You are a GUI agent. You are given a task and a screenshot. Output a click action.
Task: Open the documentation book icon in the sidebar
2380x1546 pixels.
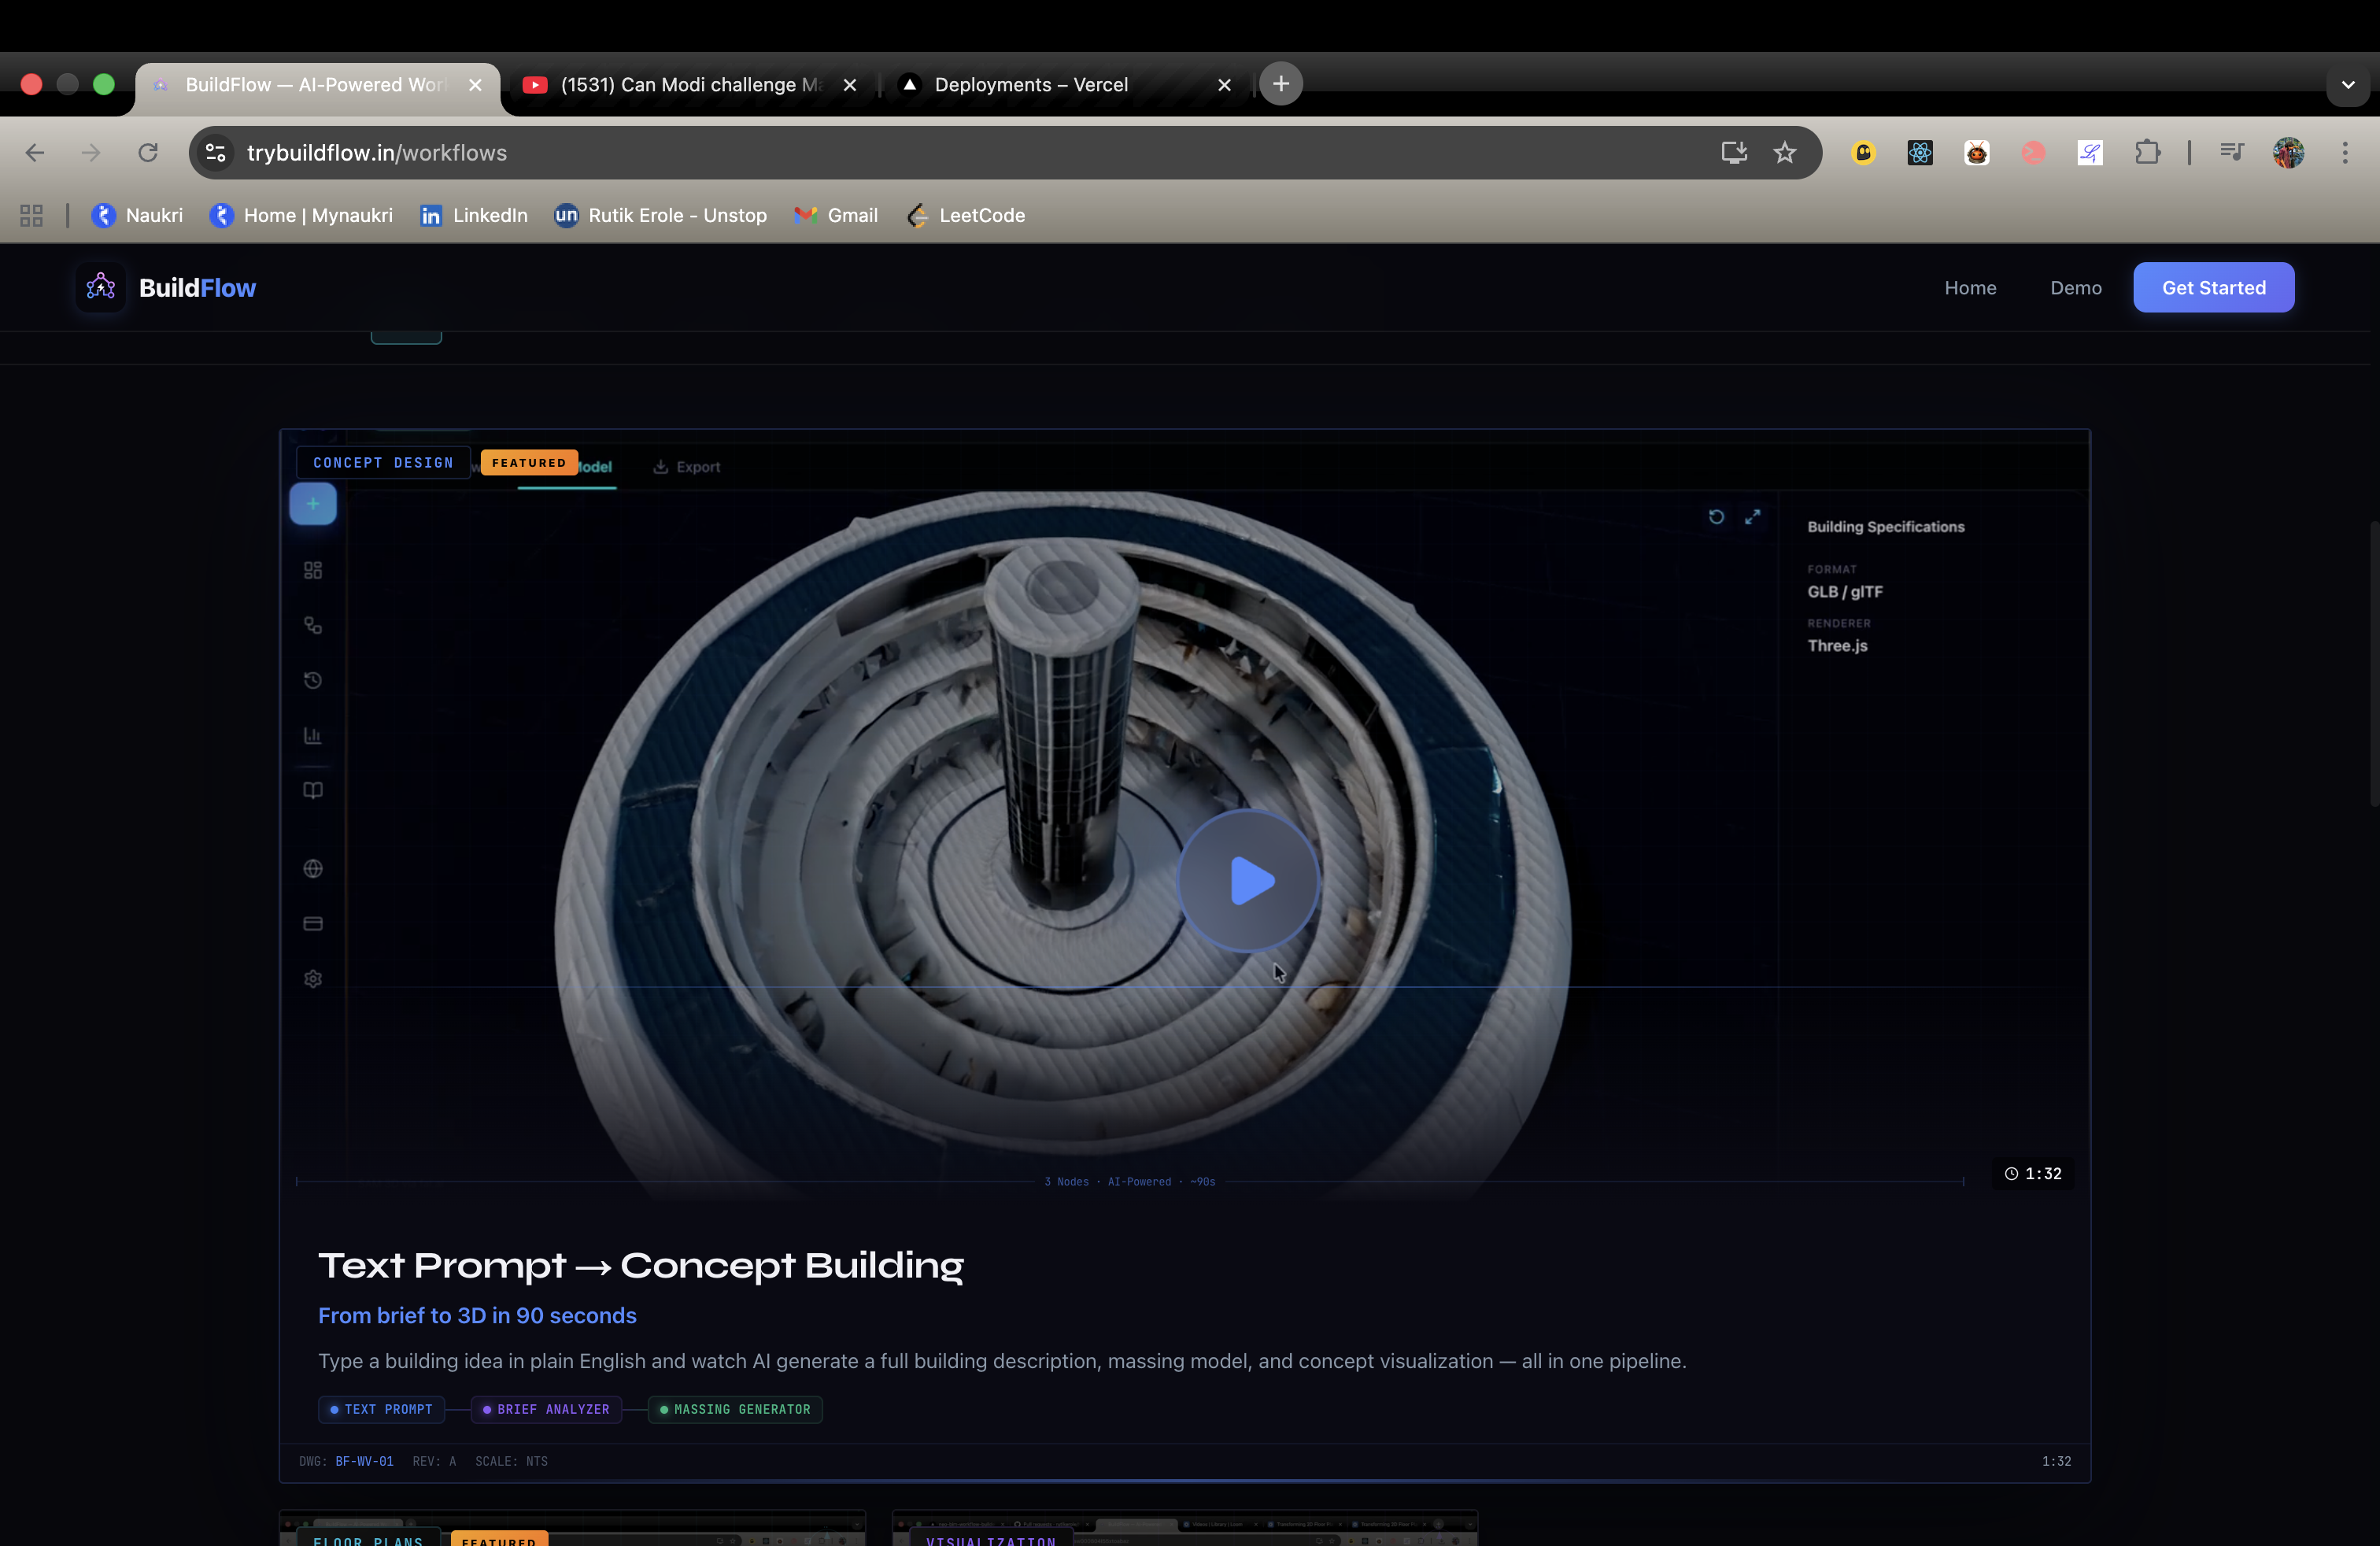pos(312,789)
